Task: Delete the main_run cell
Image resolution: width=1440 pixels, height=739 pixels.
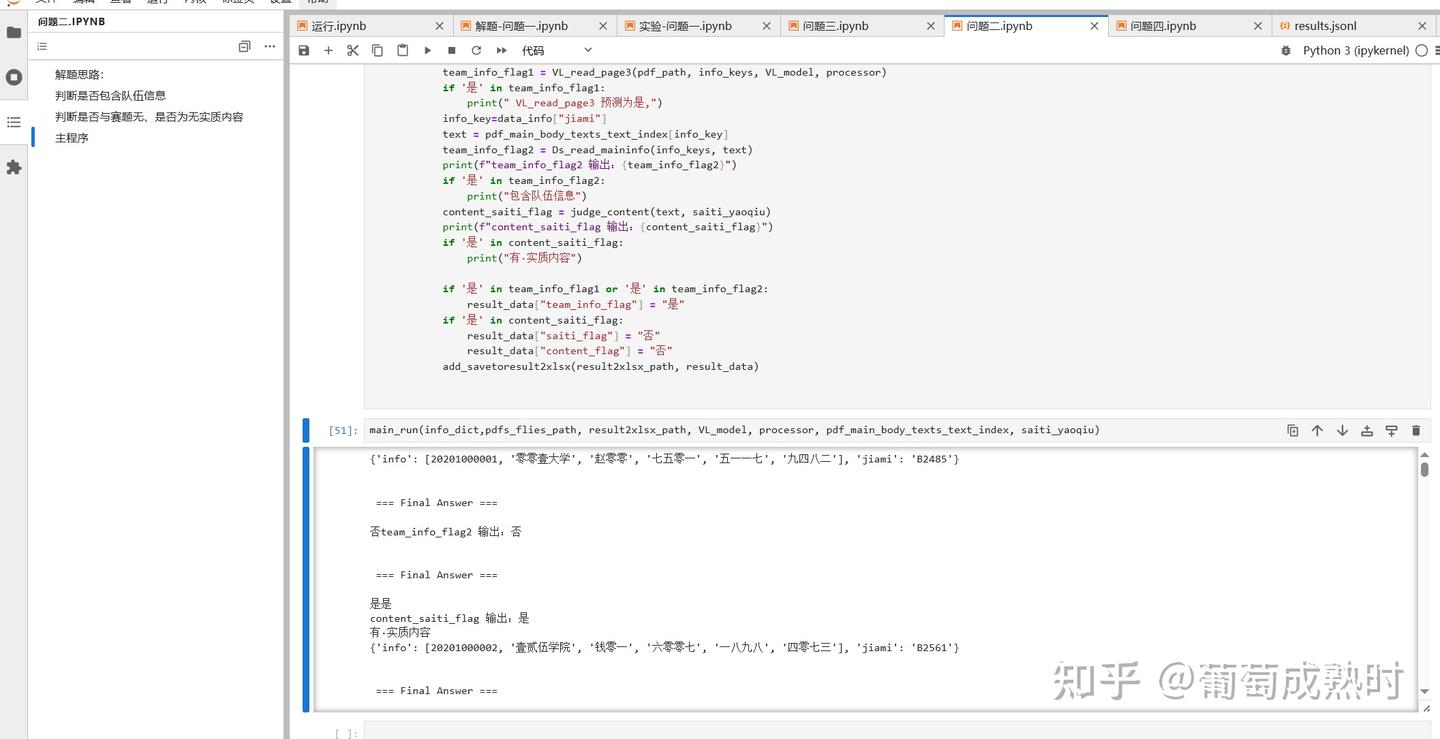Action: click(1416, 430)
